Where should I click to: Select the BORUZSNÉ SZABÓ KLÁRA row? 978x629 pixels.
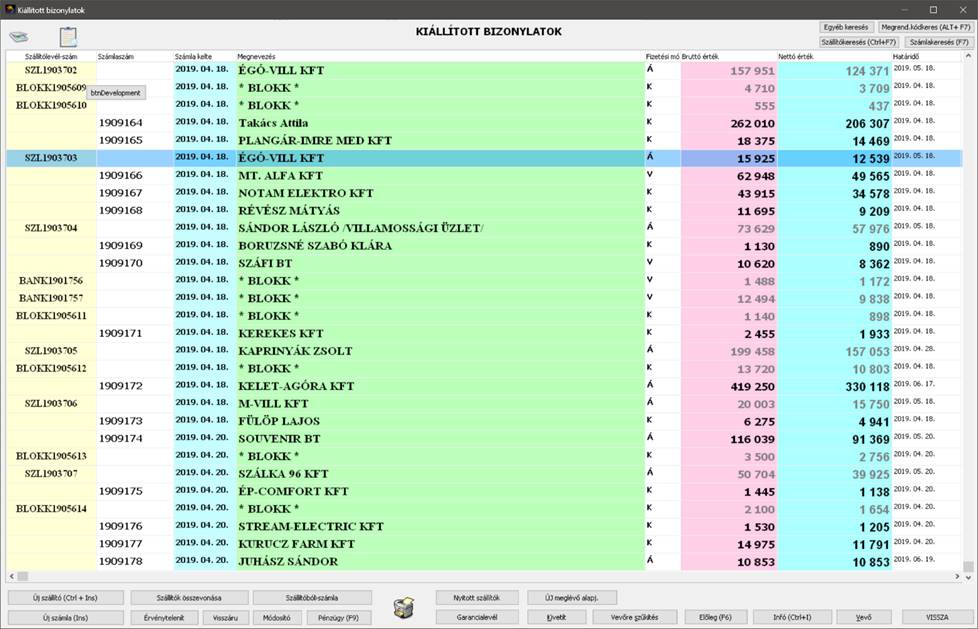pos(484,245)
